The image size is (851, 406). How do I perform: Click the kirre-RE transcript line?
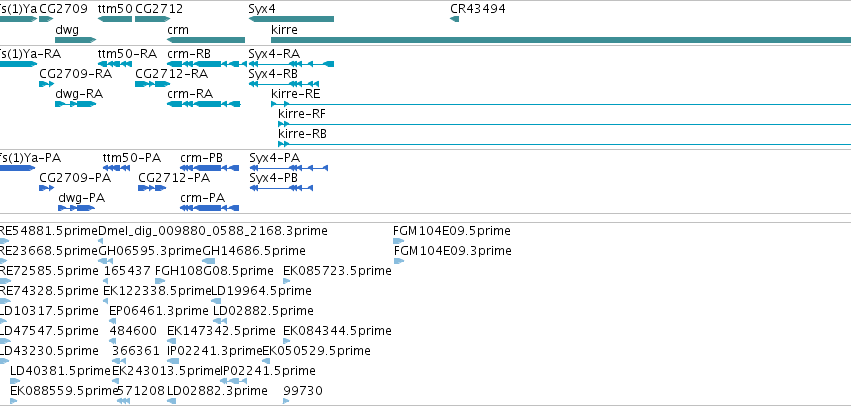[x=561, y=104]
